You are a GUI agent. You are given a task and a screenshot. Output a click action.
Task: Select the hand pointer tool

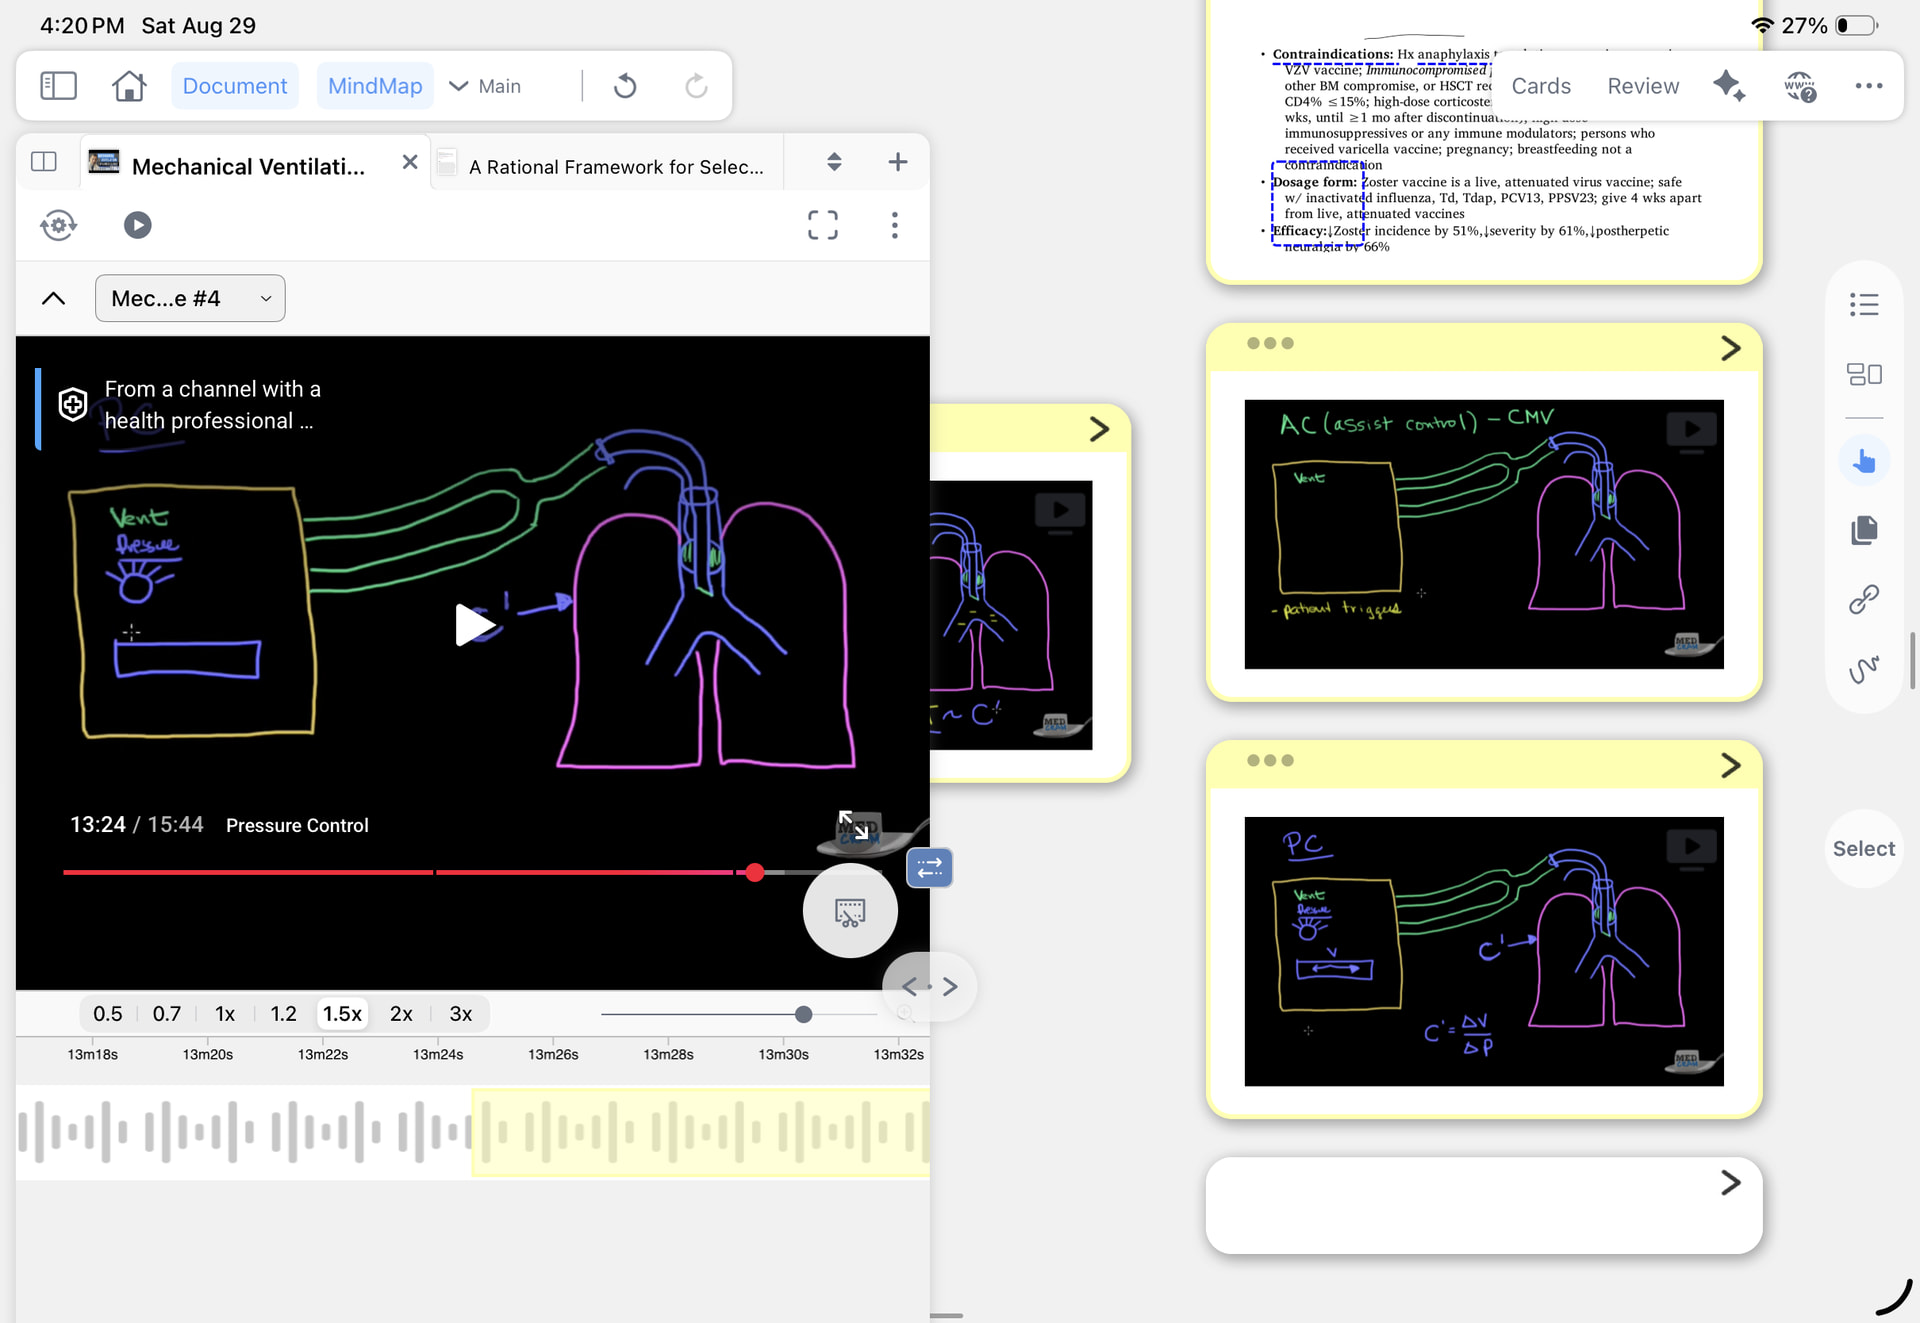(x=1864, y=461)
